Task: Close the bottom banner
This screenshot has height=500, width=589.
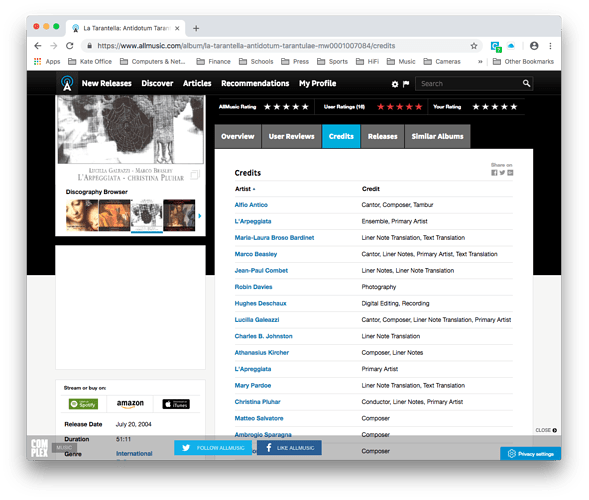Action: (546, 430)
